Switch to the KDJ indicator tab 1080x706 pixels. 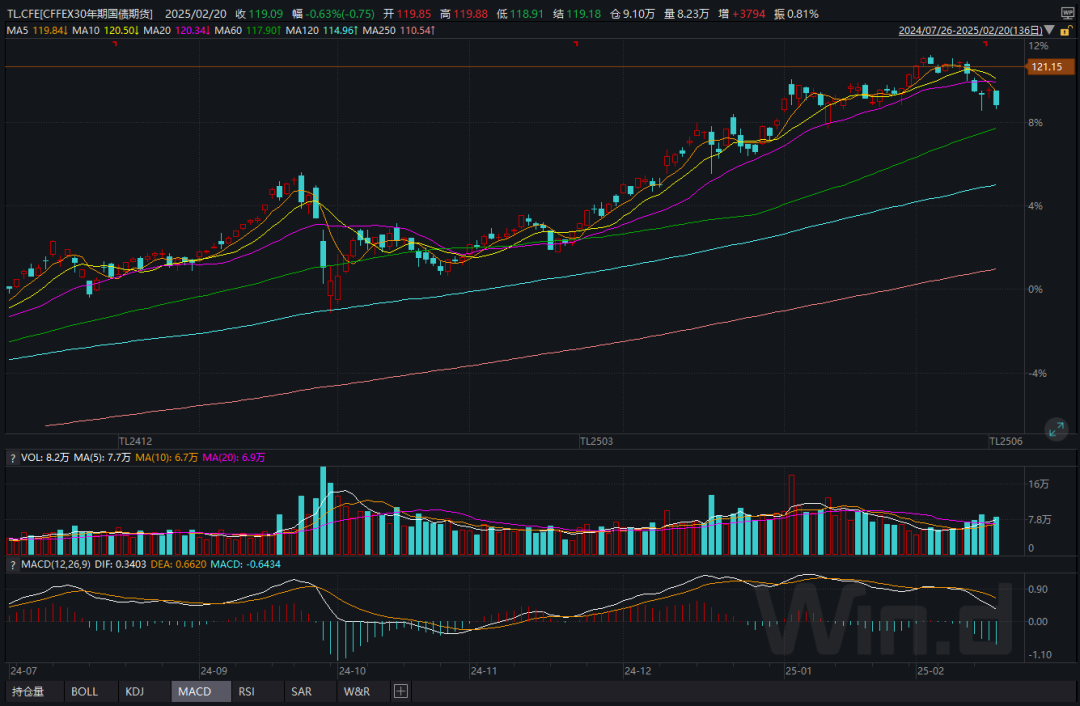click(x=135, y=691)
